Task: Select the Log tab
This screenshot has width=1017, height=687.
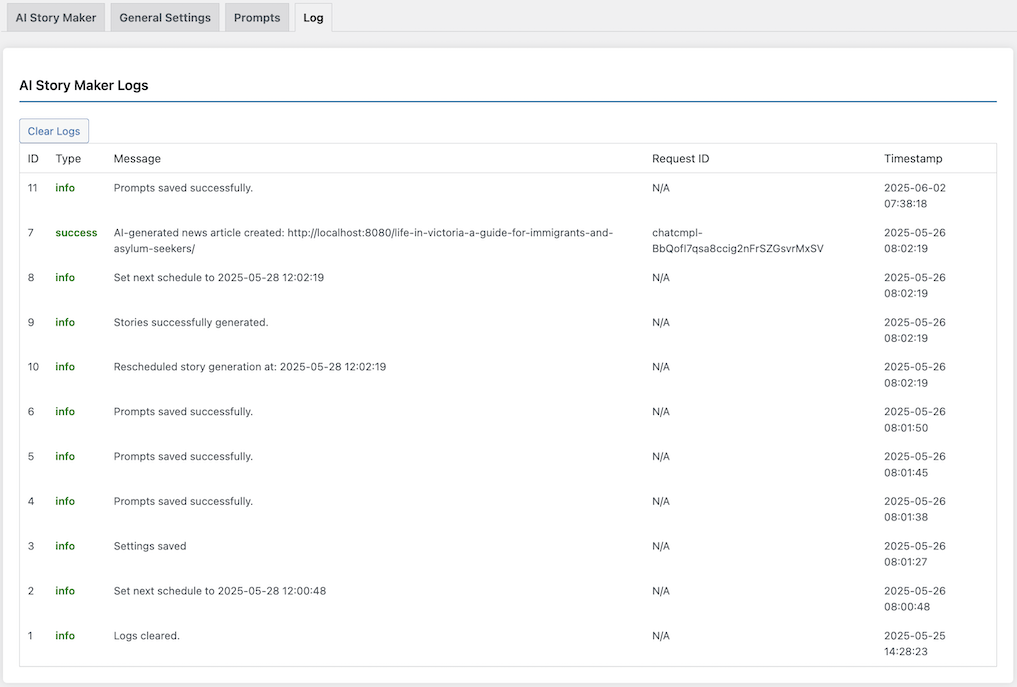Action: click(313, 18)
